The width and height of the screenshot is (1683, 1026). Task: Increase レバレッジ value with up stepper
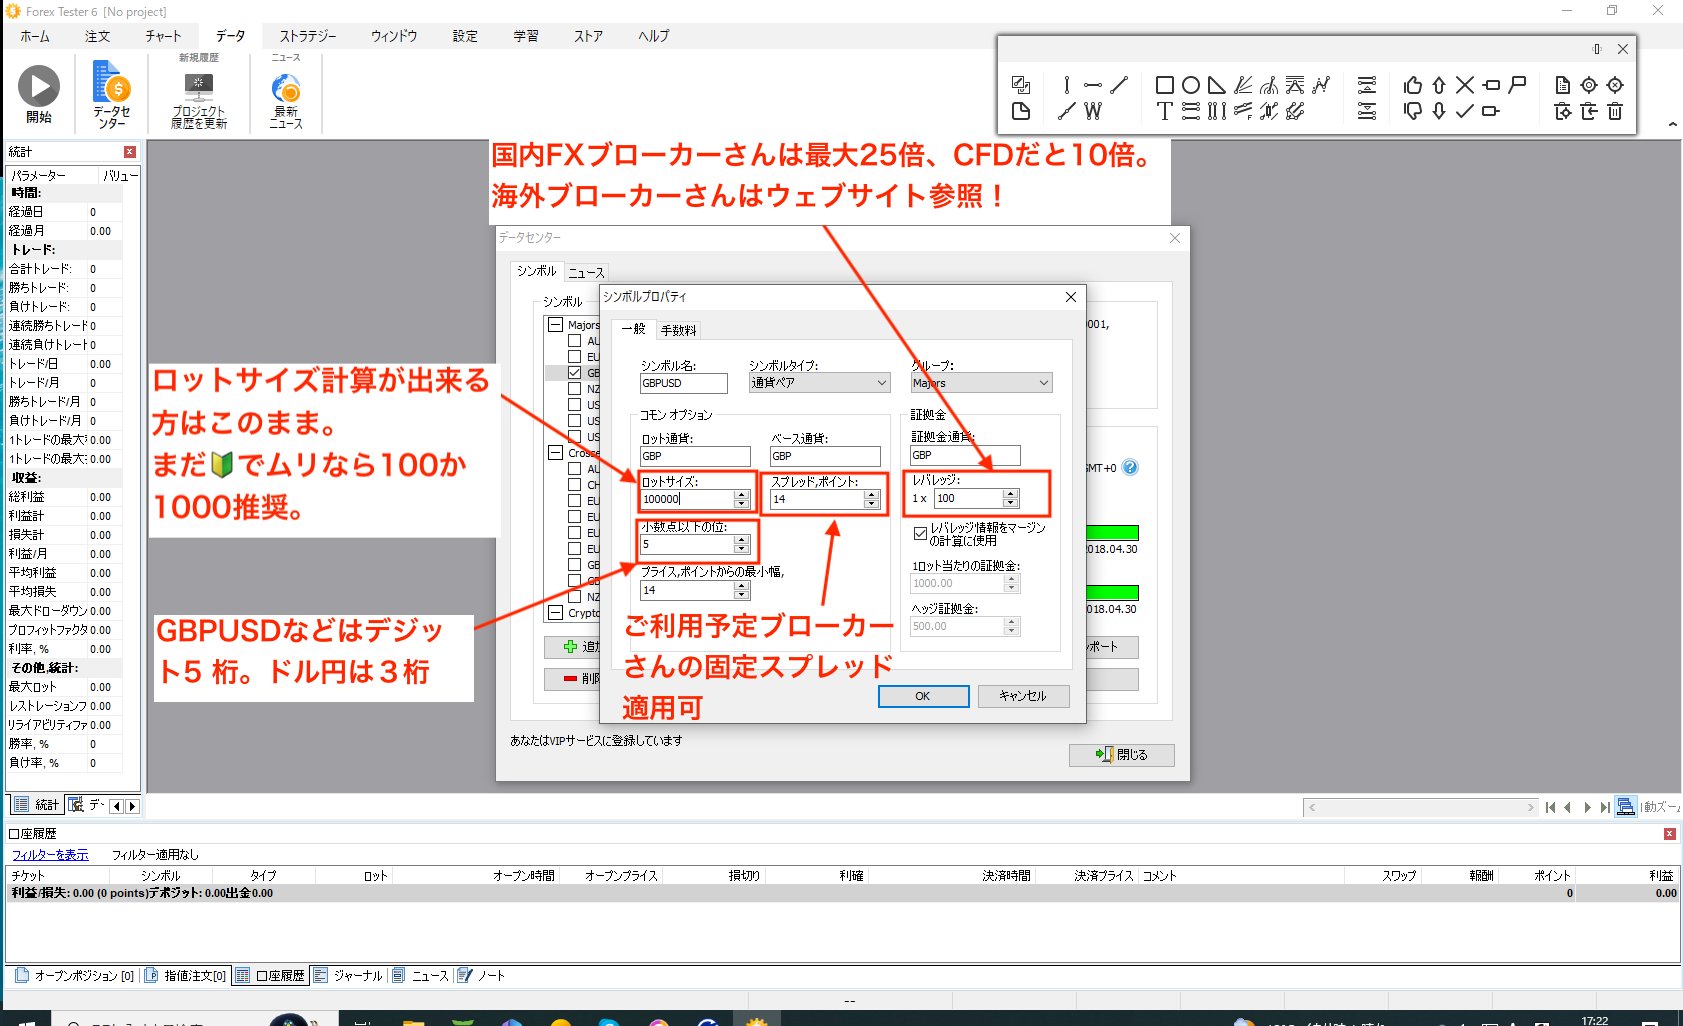(1010, 493)
